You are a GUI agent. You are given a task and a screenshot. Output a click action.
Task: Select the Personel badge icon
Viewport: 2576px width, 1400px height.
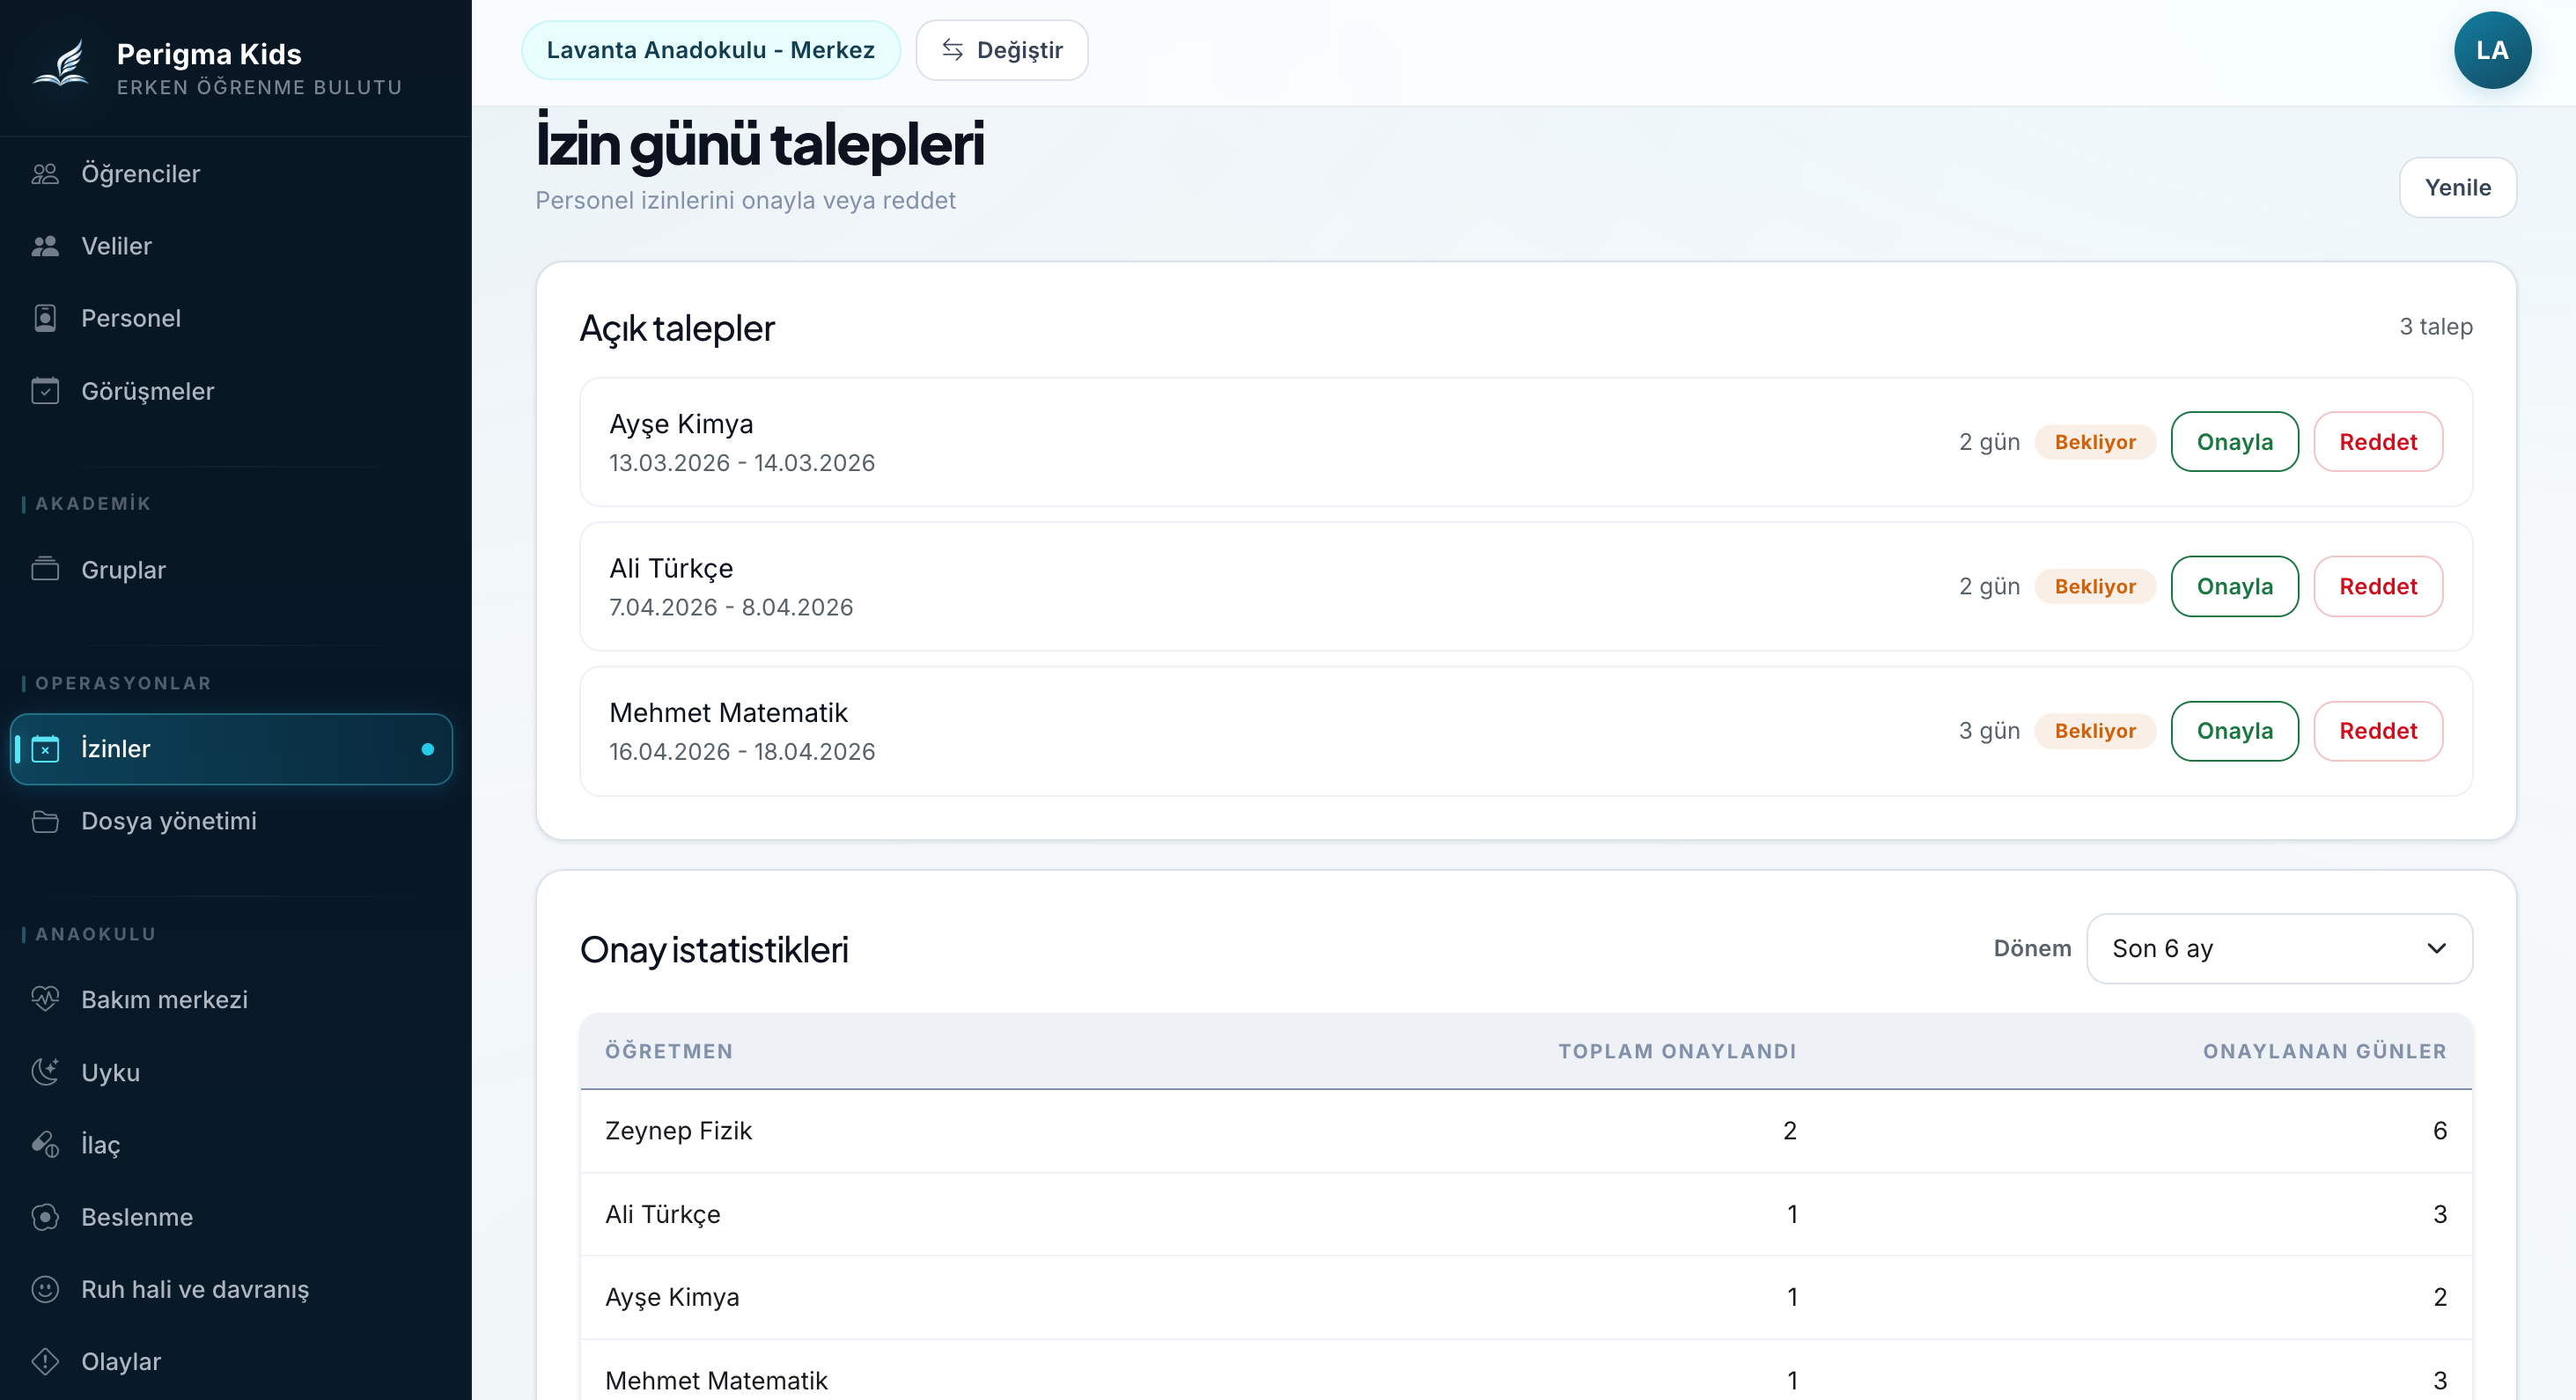45,318
